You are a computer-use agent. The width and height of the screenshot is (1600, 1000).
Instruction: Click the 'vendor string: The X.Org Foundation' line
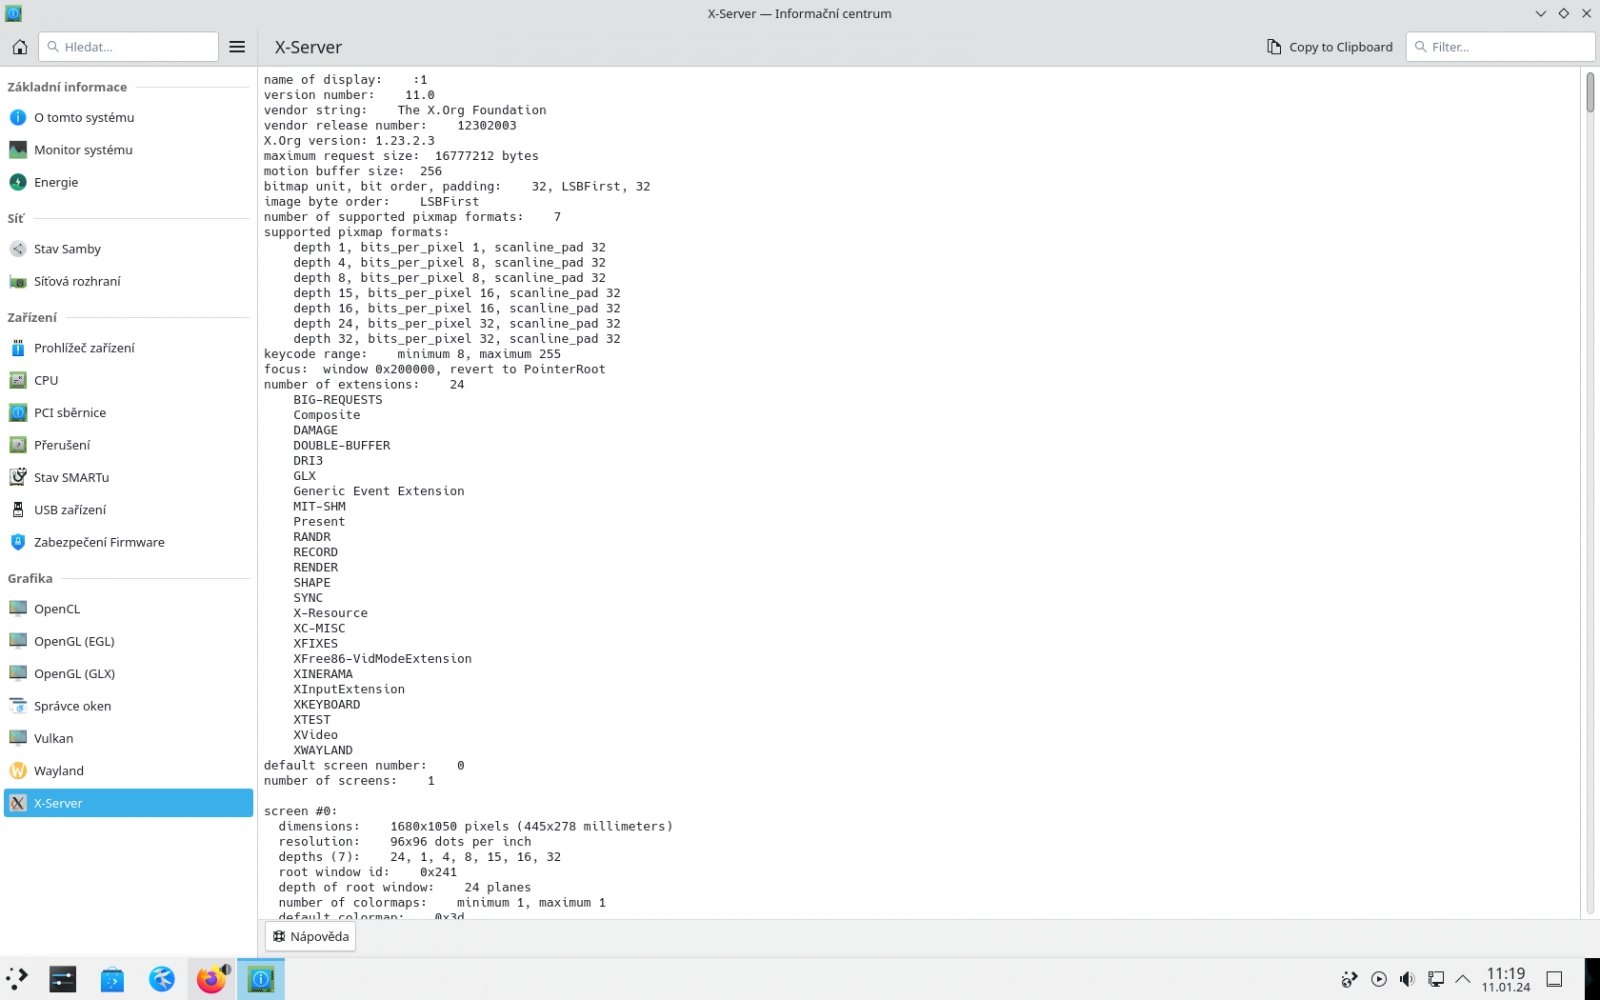[x=405, y=110]
